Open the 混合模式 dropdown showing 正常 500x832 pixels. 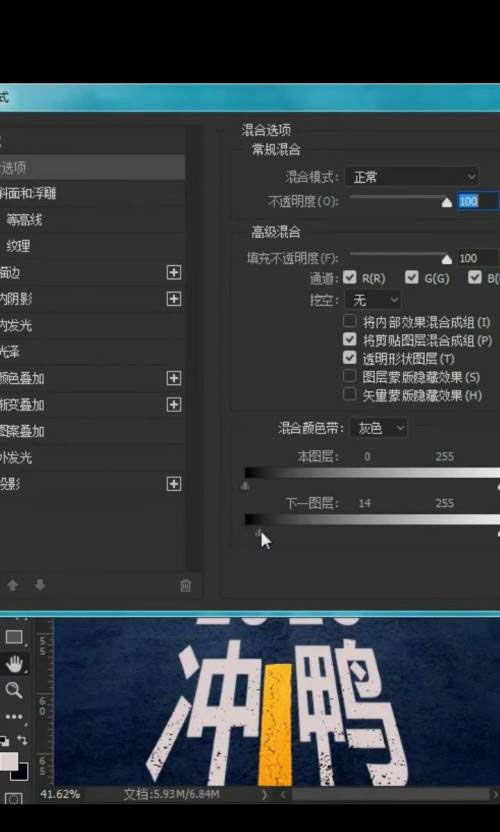click(412, 177)
